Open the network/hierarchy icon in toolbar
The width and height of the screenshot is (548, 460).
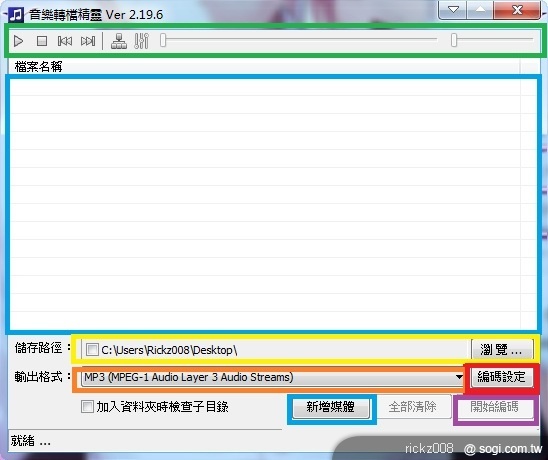point(119,41)
